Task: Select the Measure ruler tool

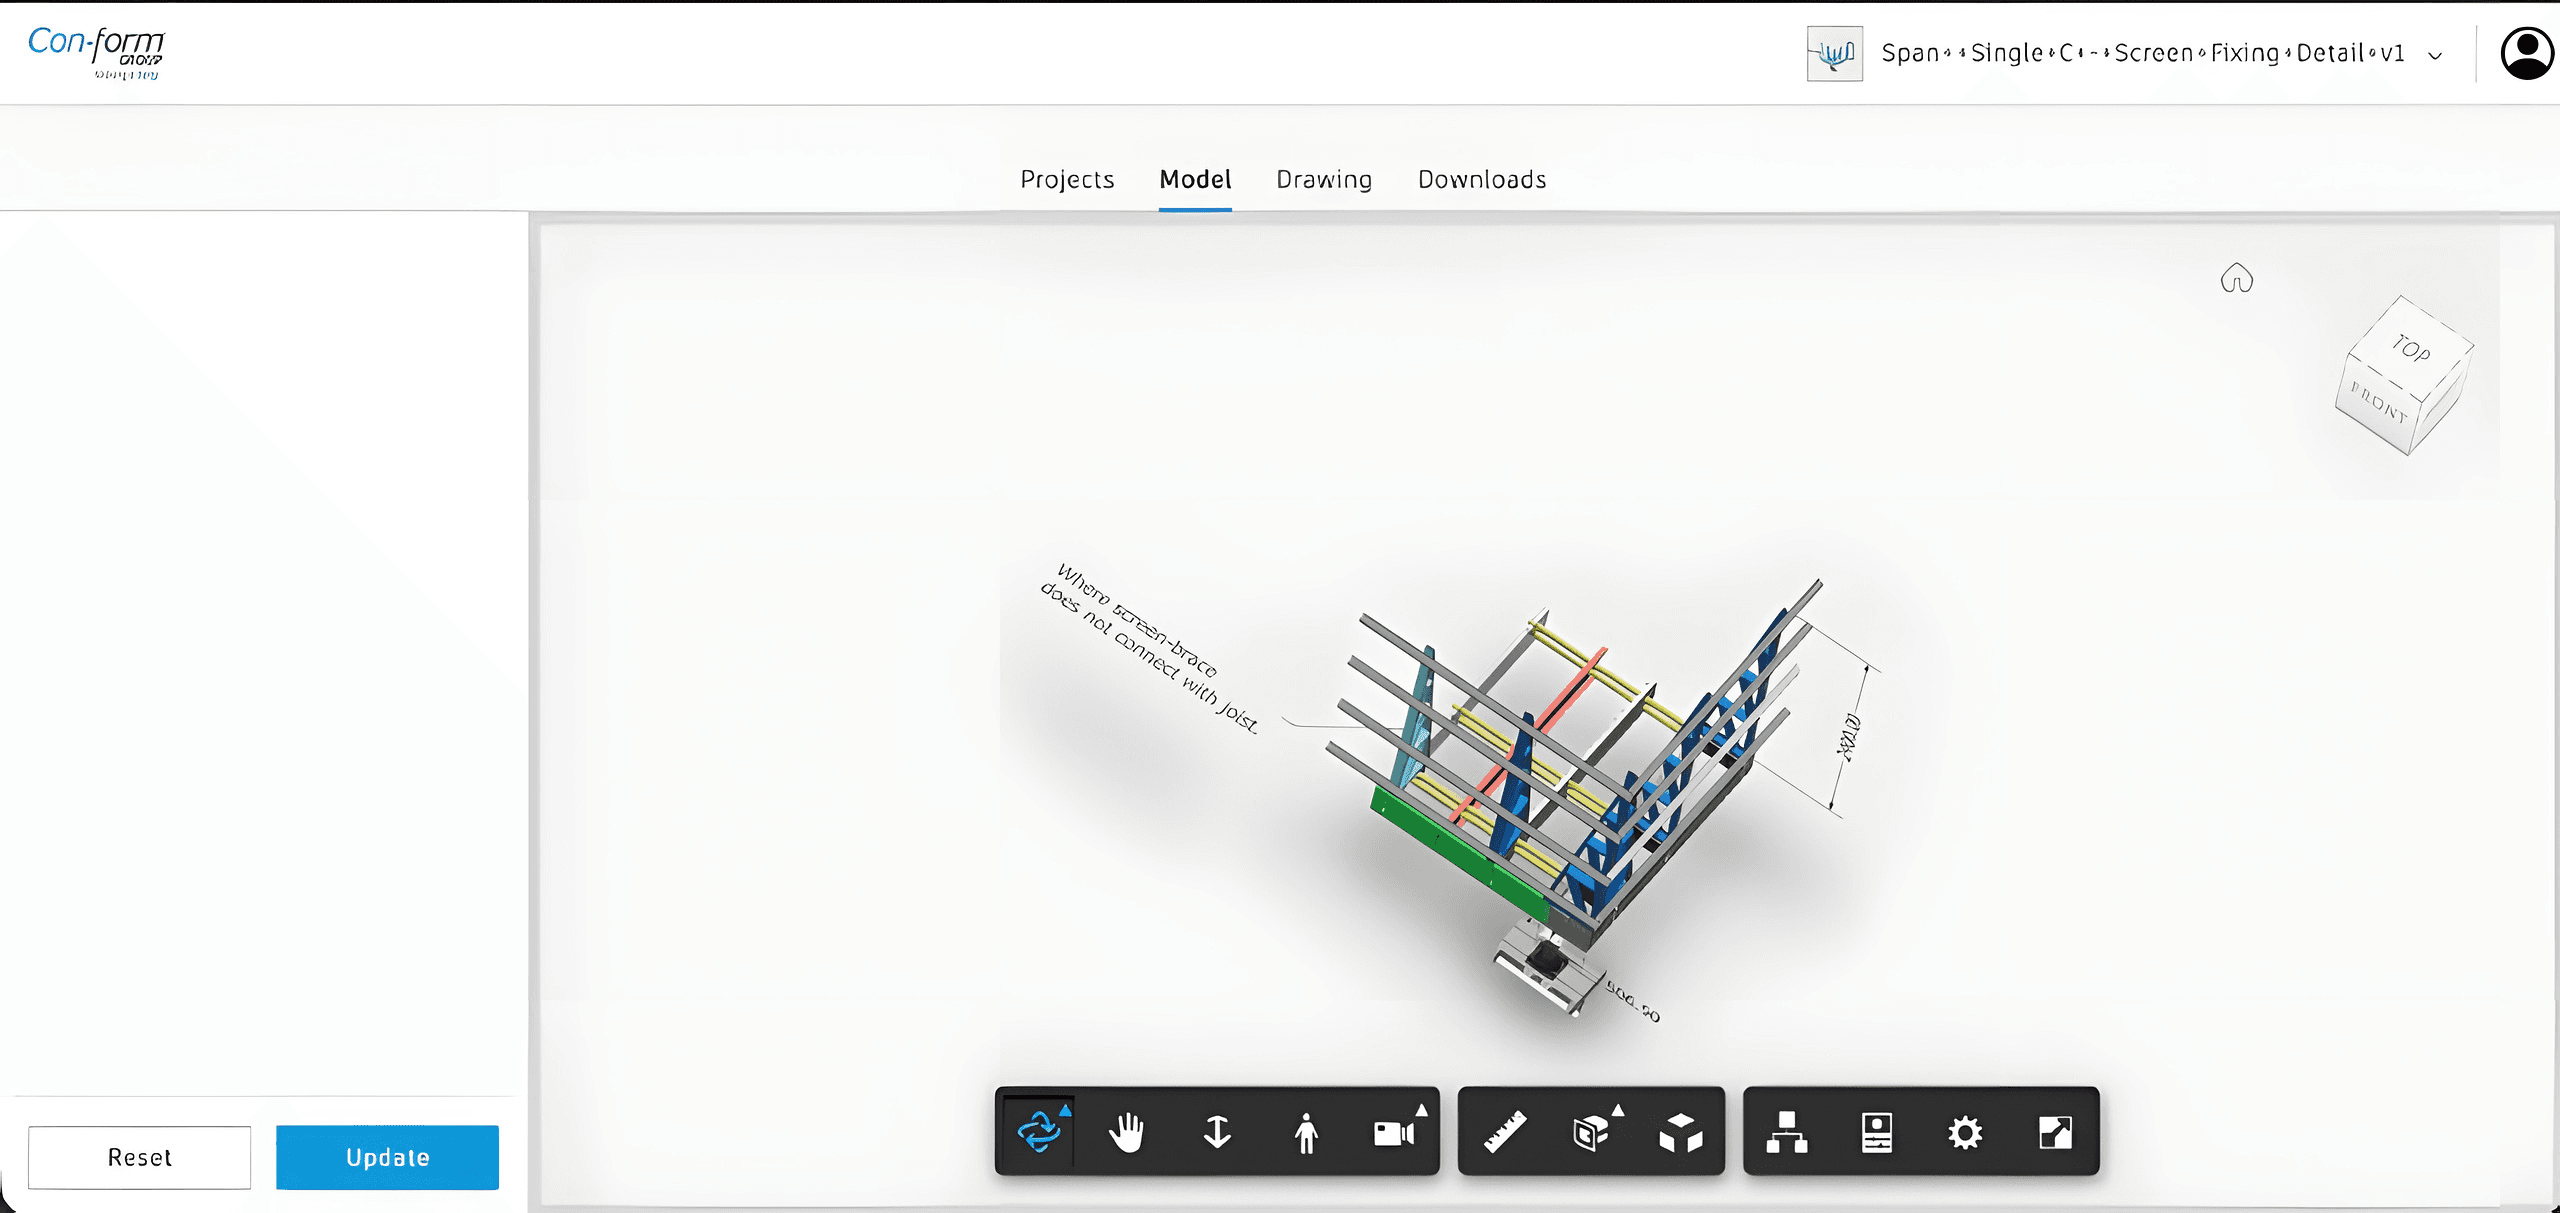Action: point(1504,1132)
